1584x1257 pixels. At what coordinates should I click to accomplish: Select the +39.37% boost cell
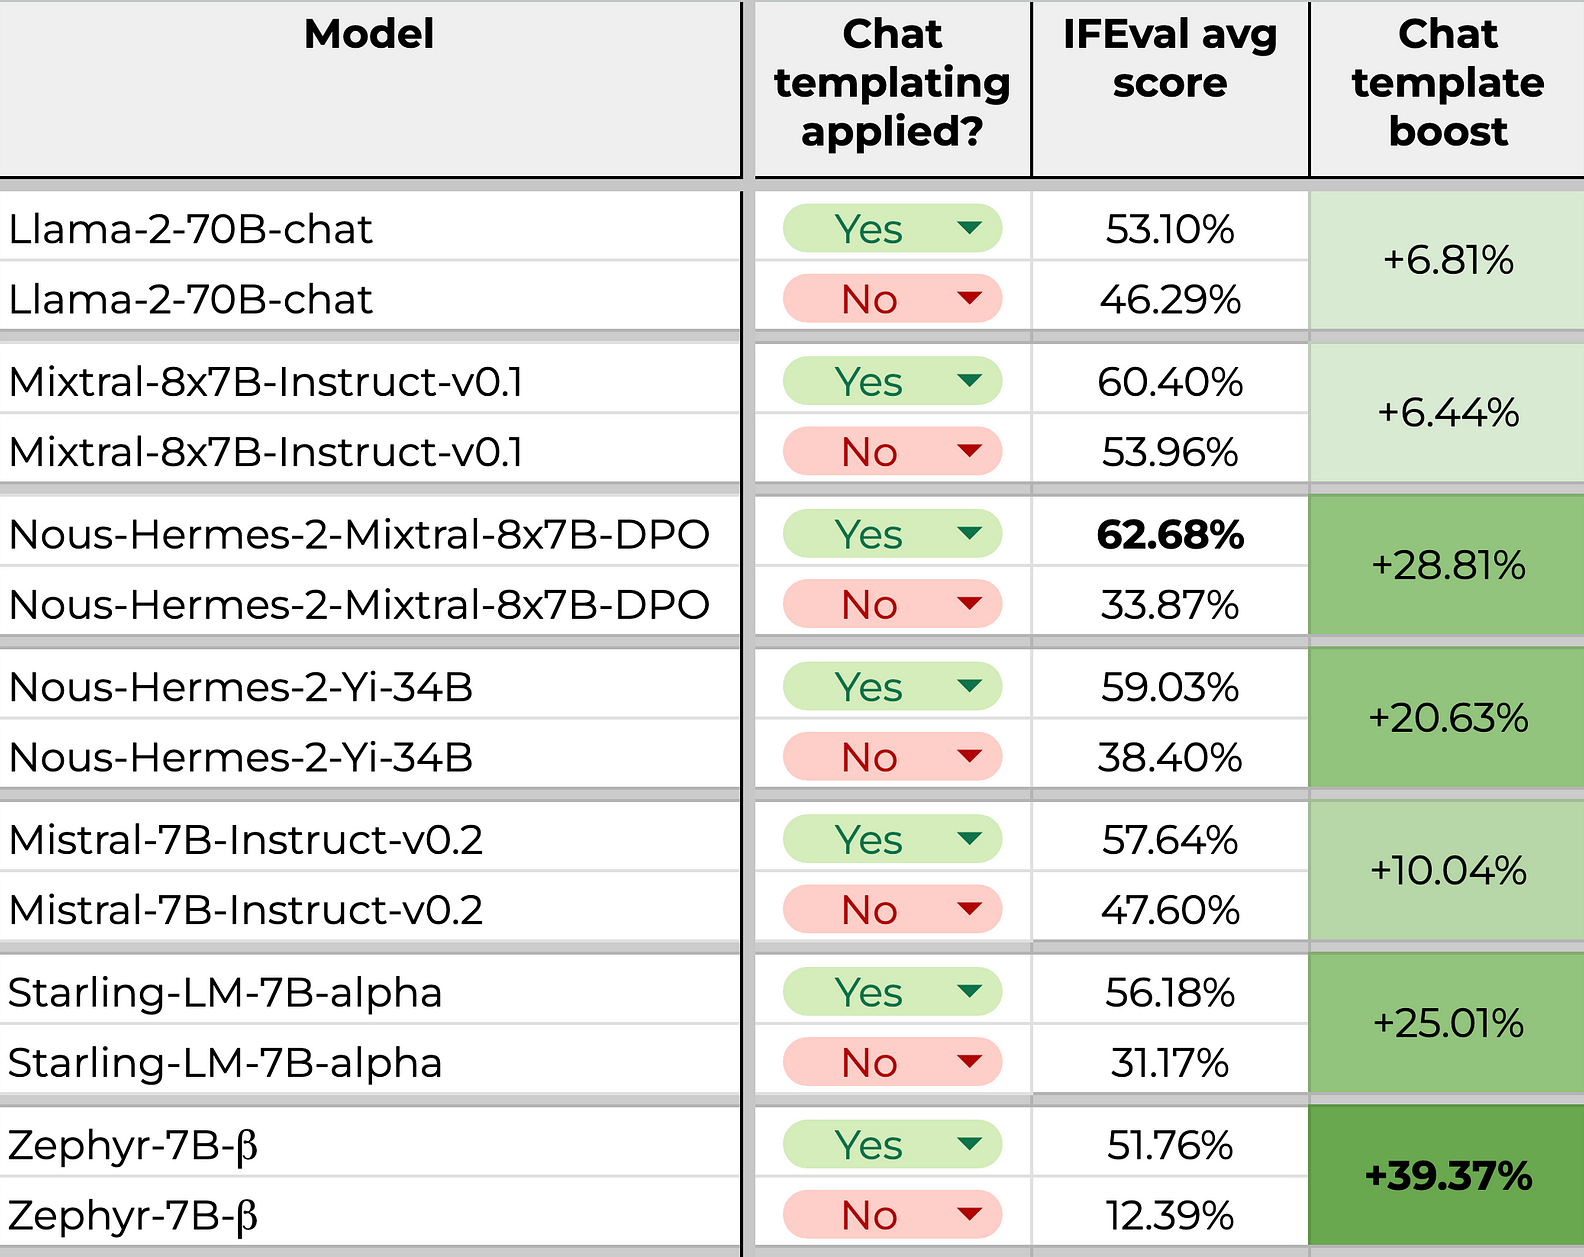coord(1447,1176)
